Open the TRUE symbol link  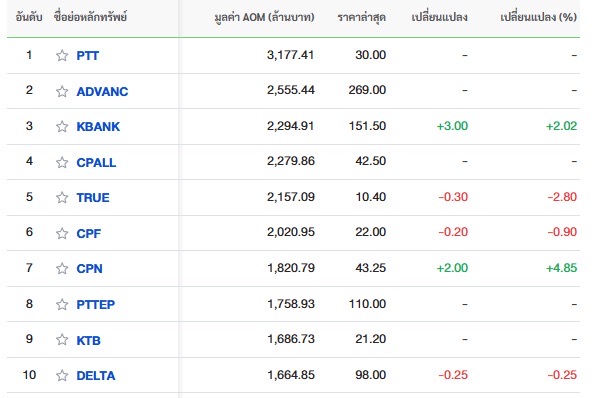point(93,197)
